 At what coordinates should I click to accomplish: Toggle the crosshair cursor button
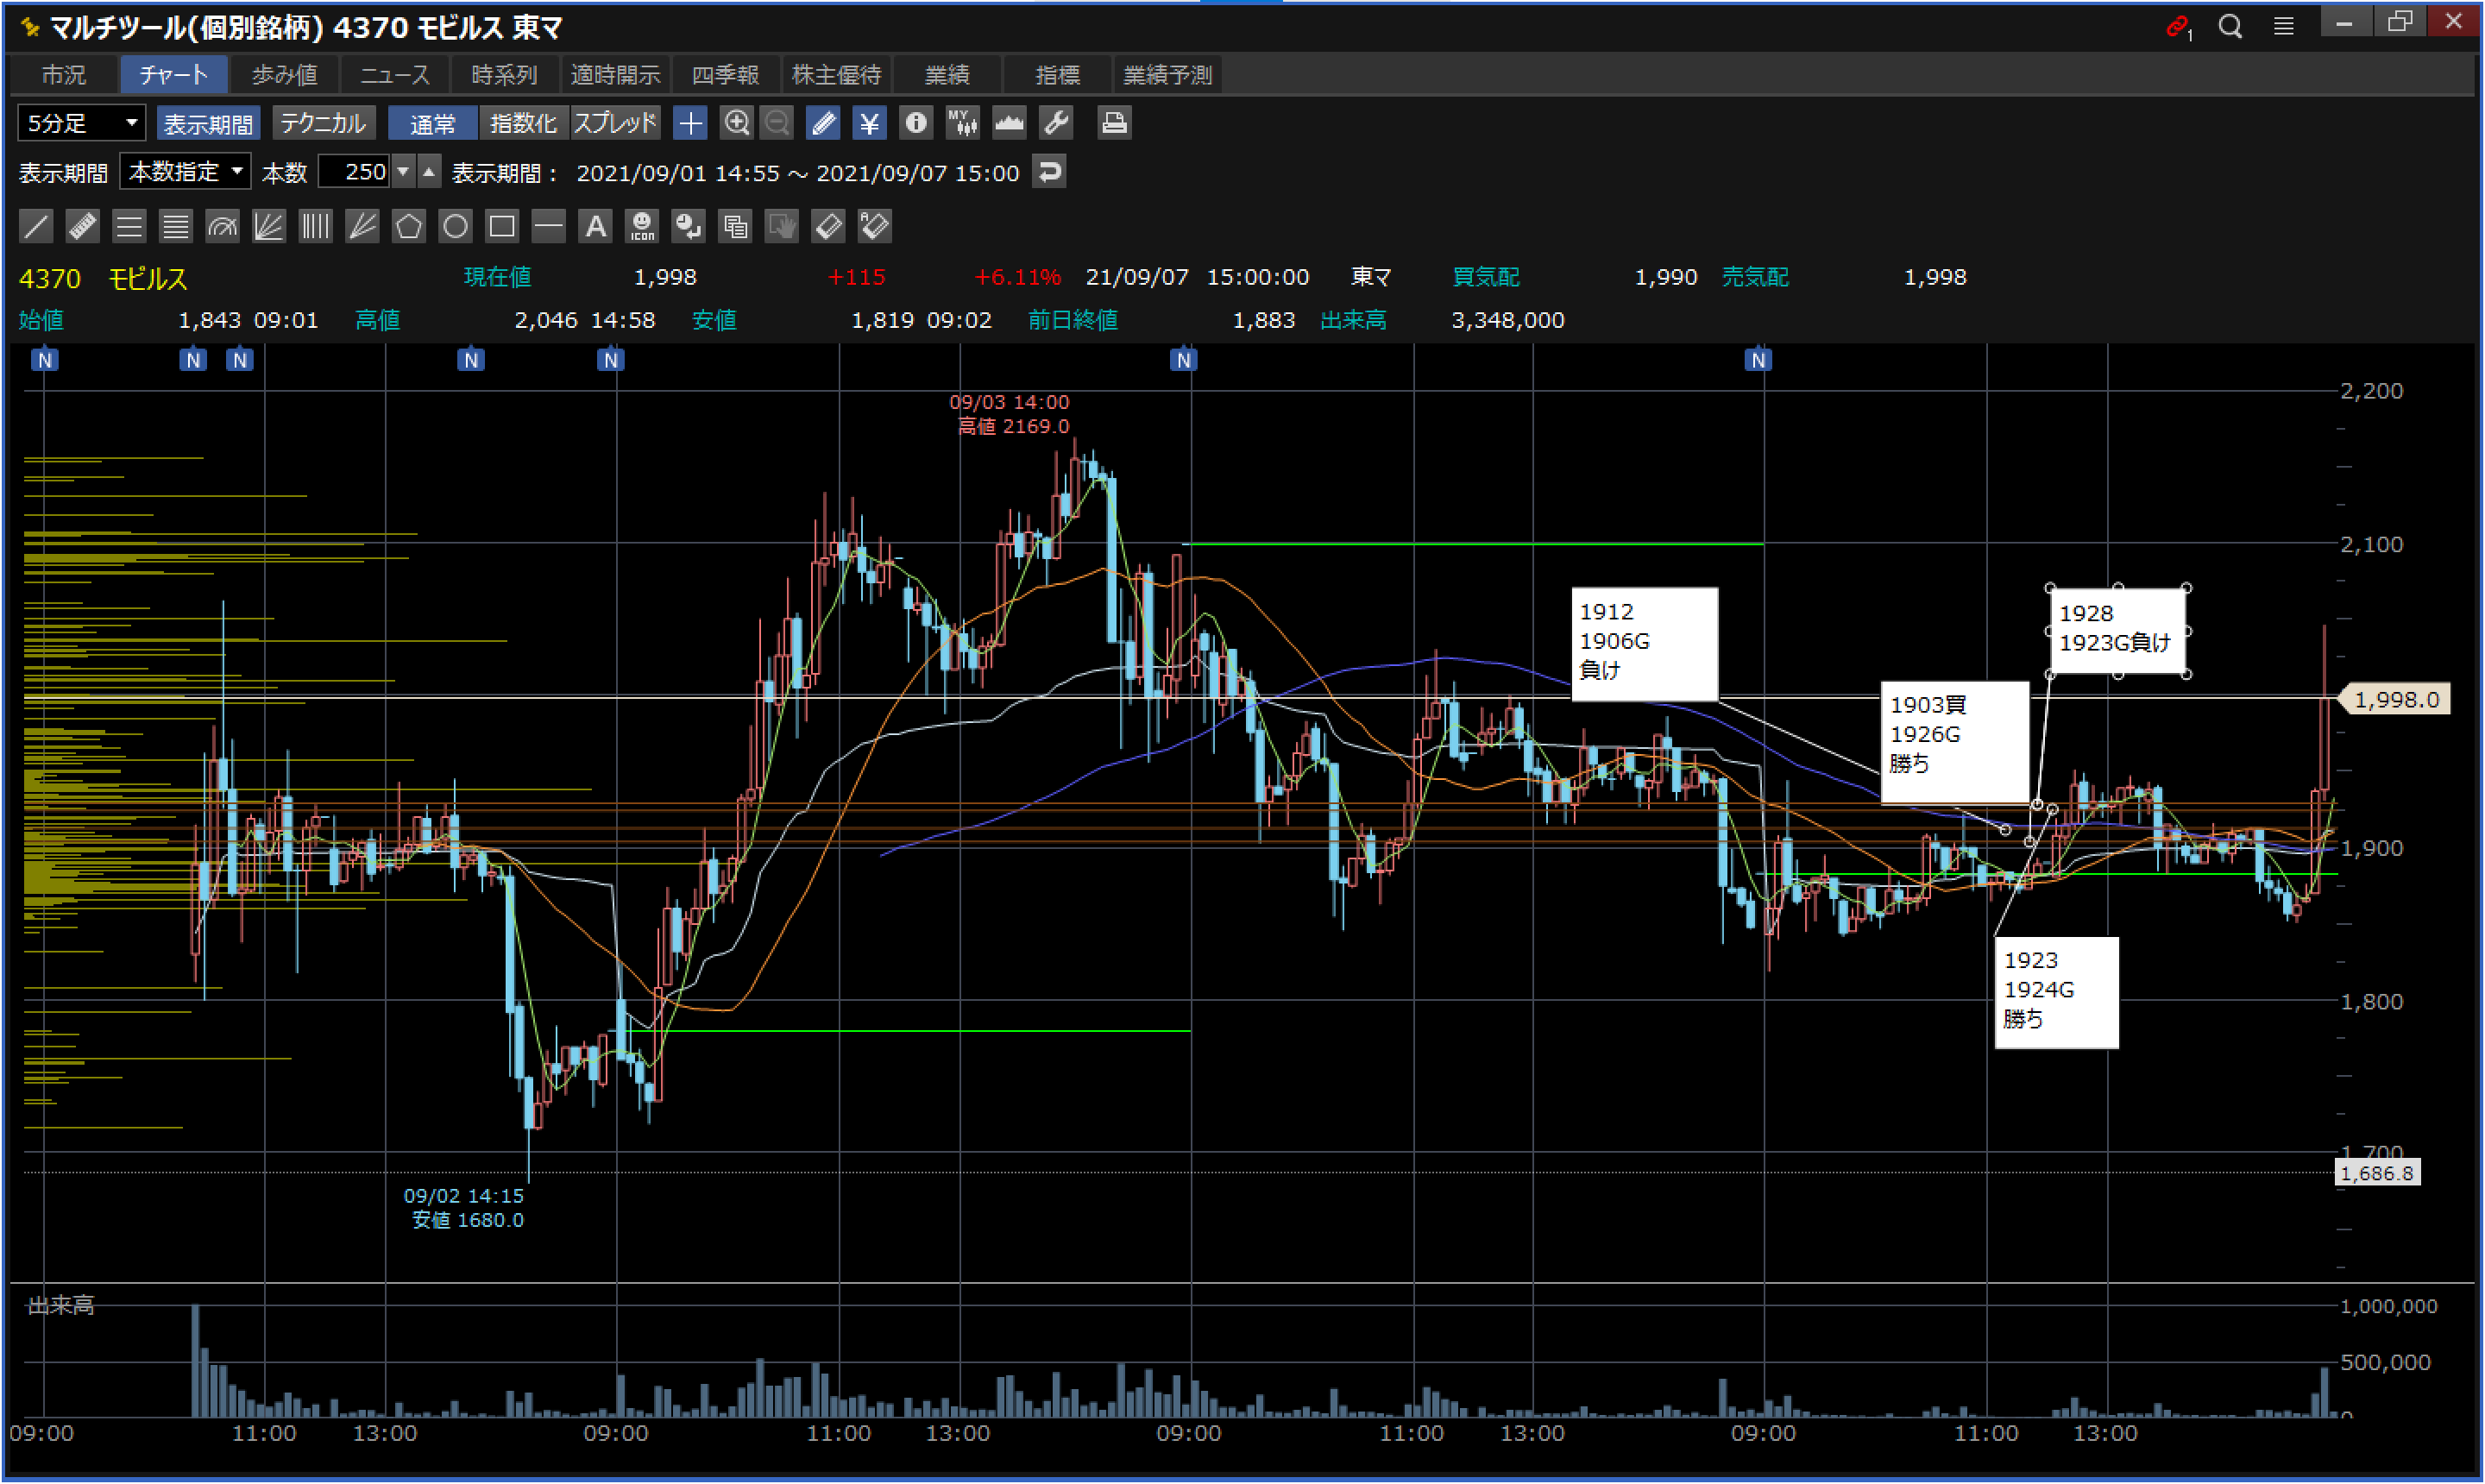690,123
